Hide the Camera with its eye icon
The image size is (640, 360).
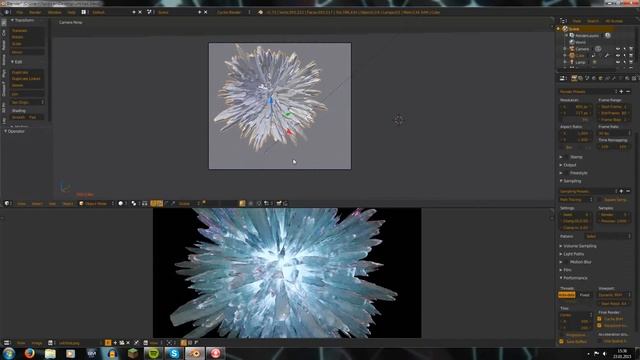click(618, 49)
